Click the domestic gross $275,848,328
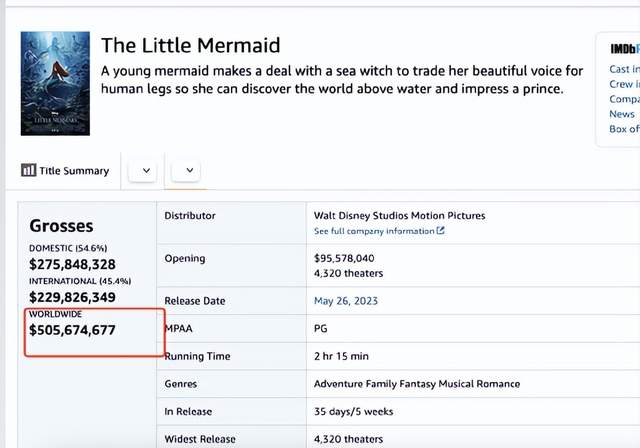 [72, 264]
